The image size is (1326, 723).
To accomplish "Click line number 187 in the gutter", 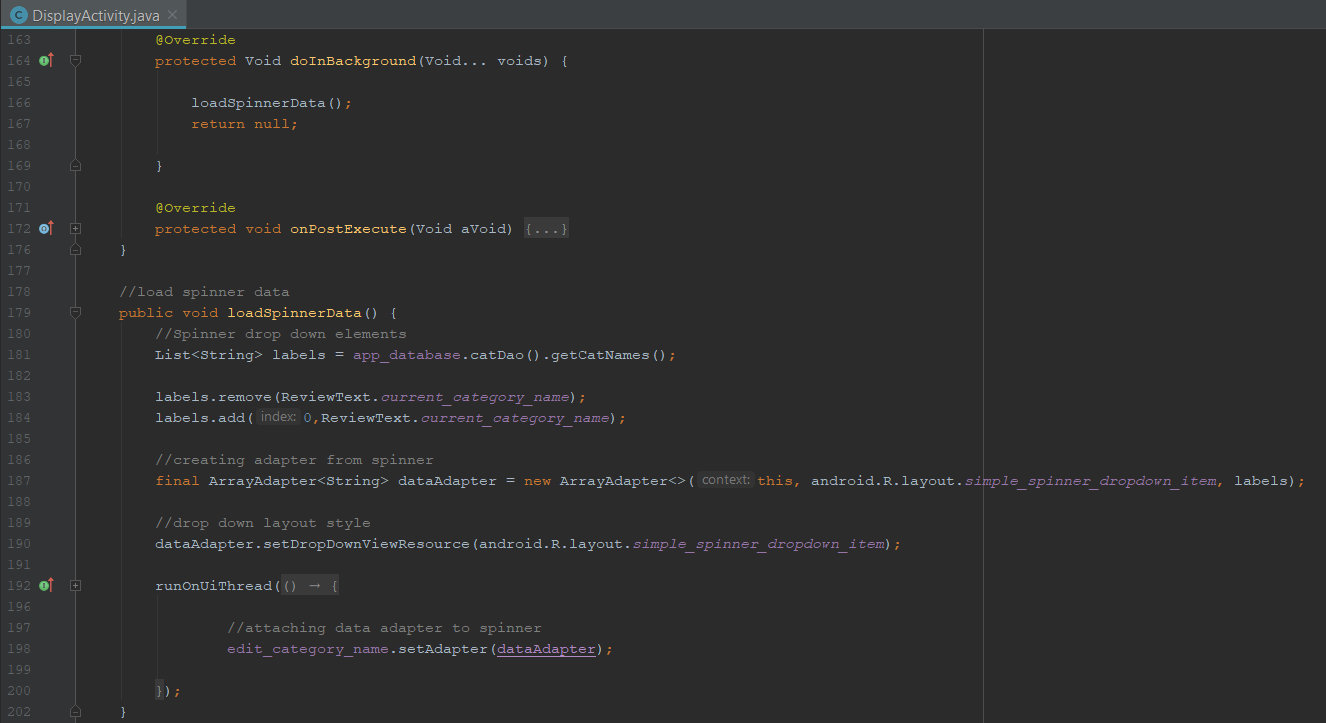I will pos(19,481).
